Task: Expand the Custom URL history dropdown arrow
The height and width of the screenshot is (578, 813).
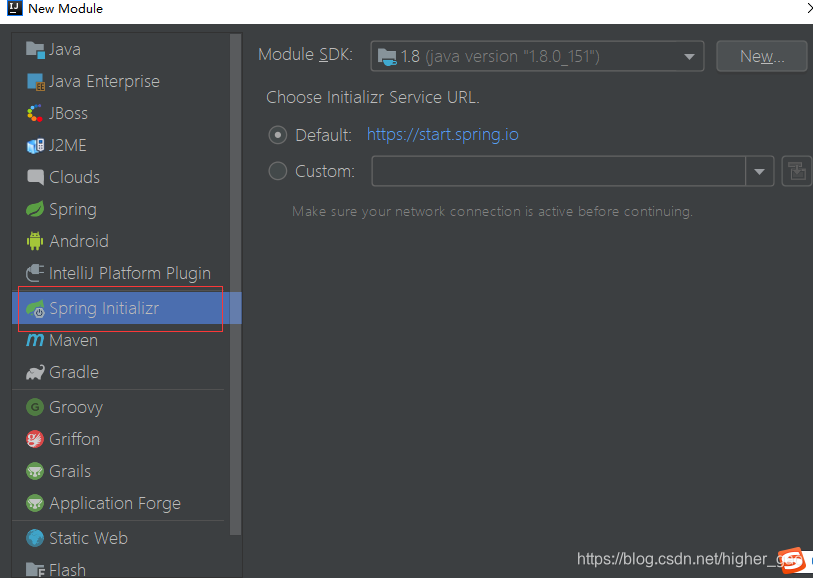Action: (x=760, y=171)
